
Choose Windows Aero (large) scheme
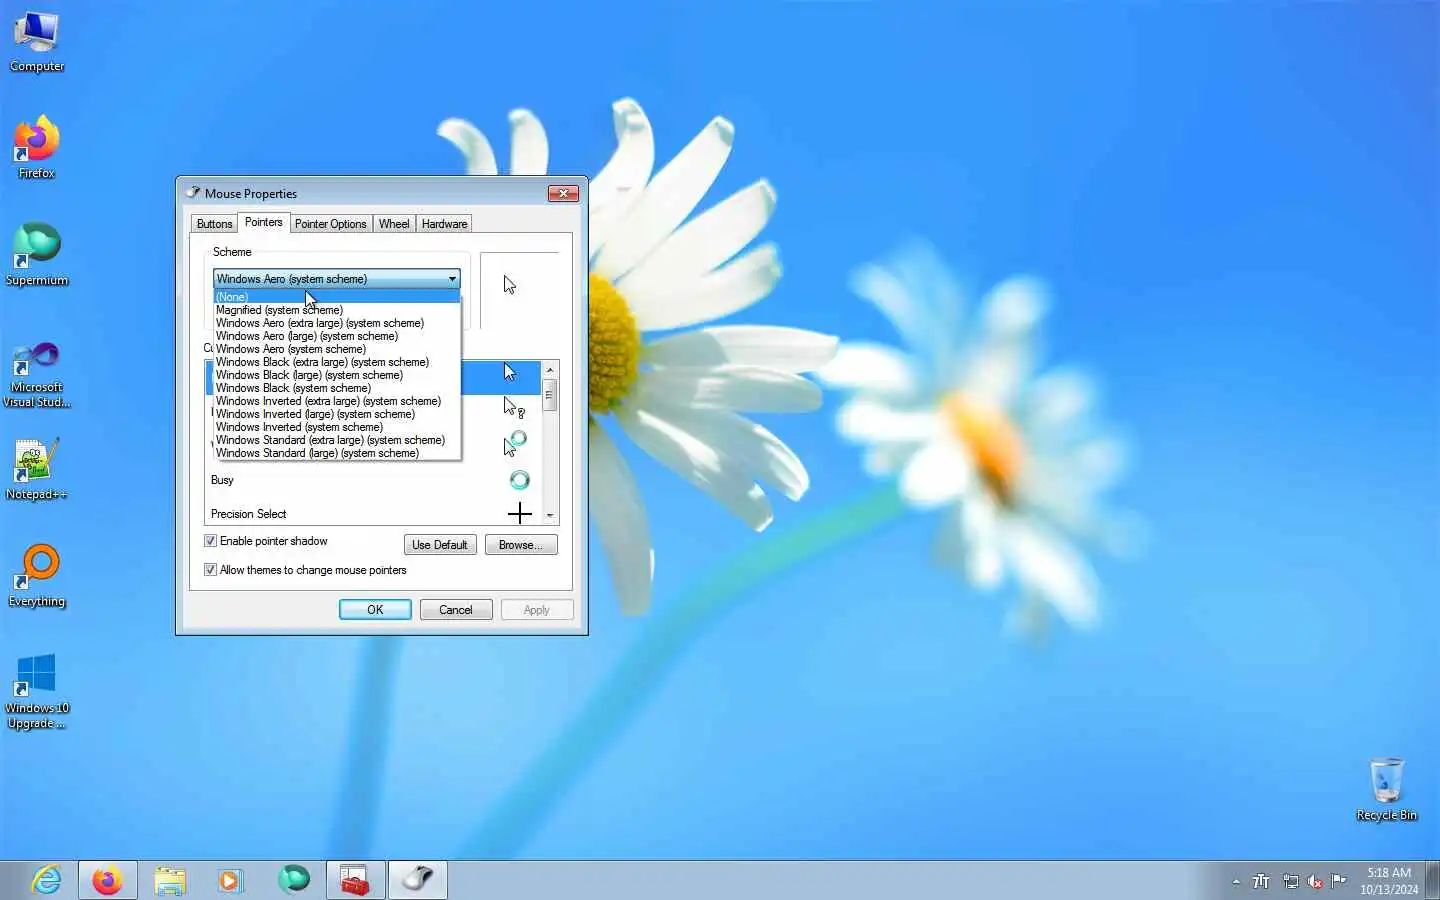pyautogui.click(x=337, y=336)
